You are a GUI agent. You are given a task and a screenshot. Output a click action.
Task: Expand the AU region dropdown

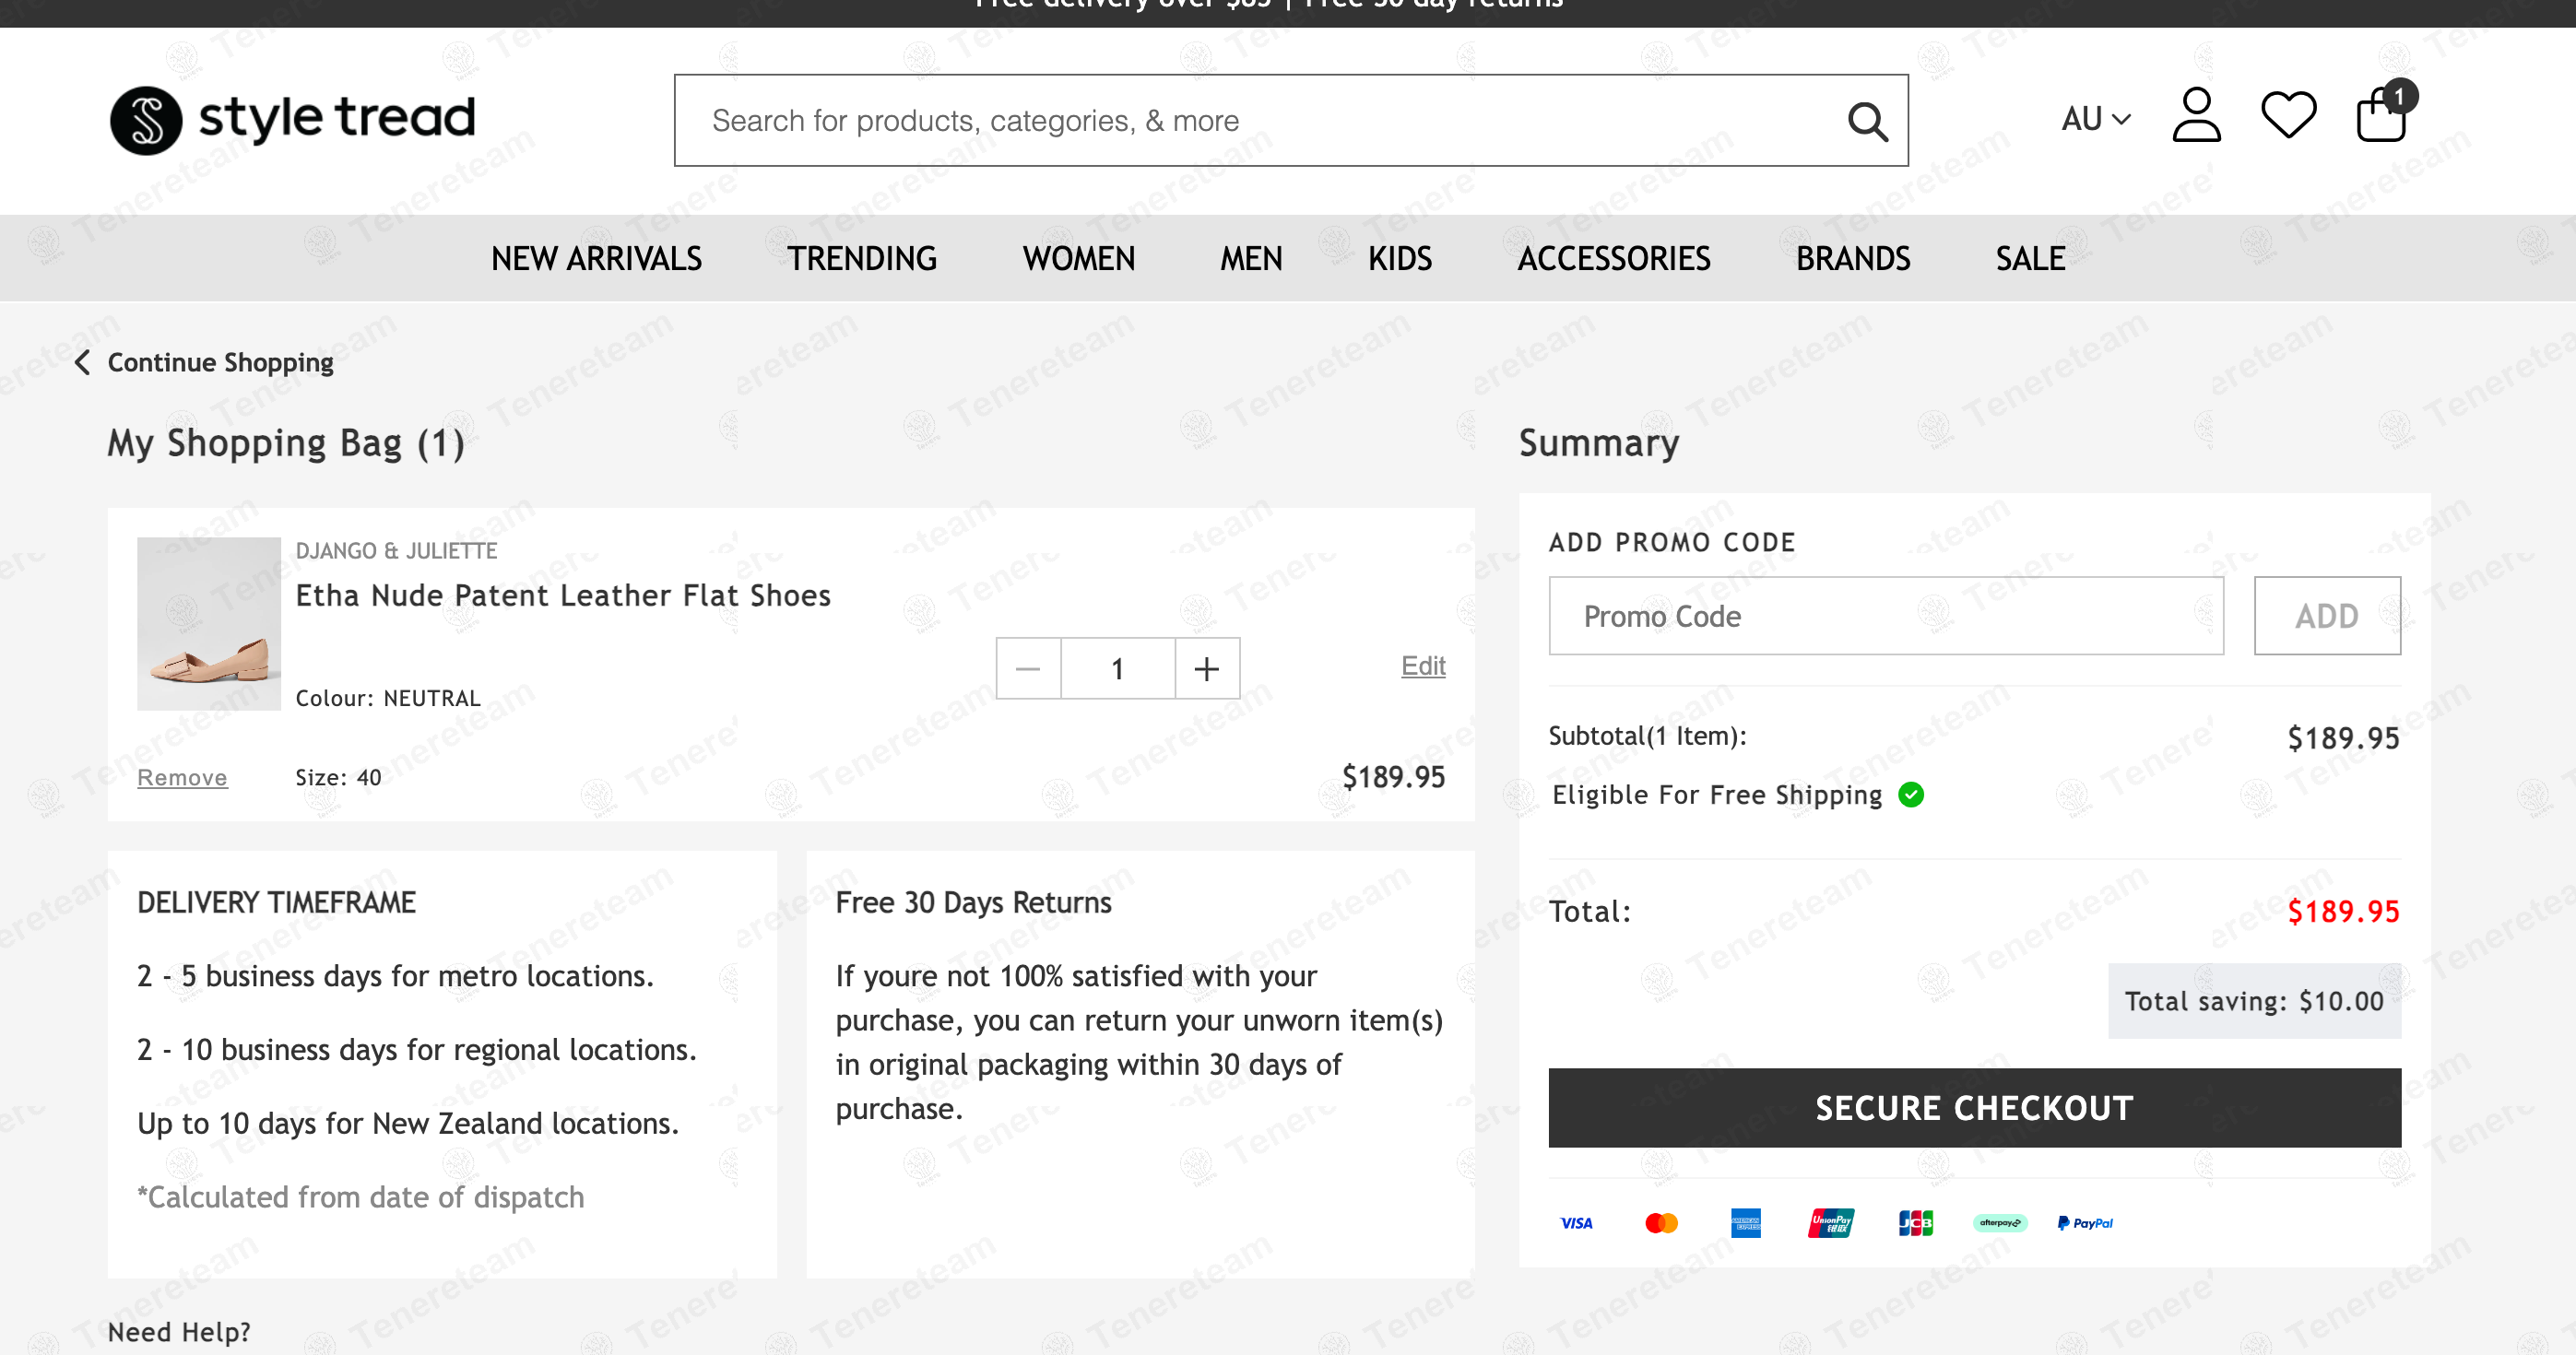coord(2095,119)
